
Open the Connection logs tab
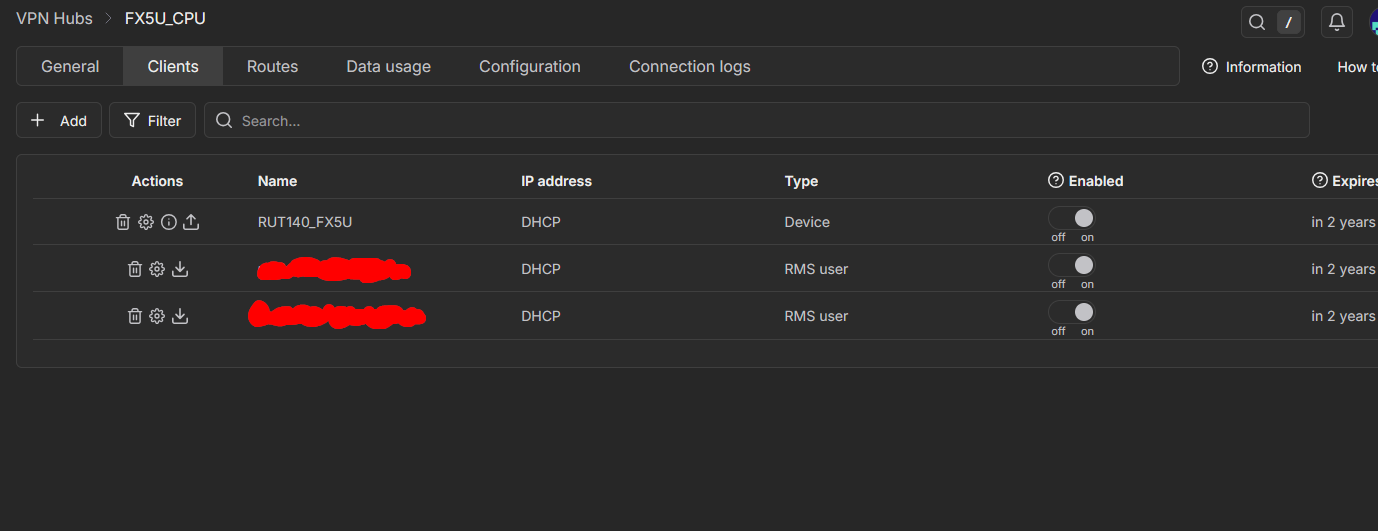(689, 67)
